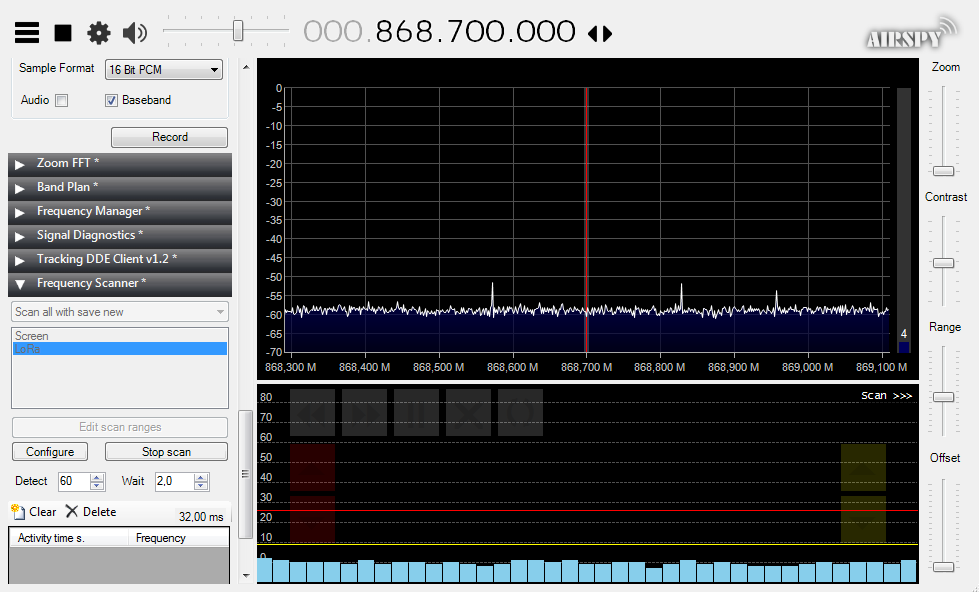
Task: Pause scanning with the scanner pause button
Action: pyautogui.click(x=416, y=413)
